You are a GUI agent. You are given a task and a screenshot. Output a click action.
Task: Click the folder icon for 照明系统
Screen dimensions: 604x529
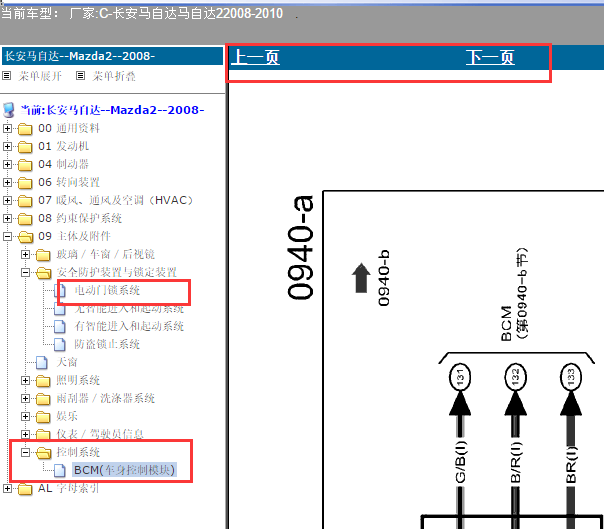tap(43, 381)
